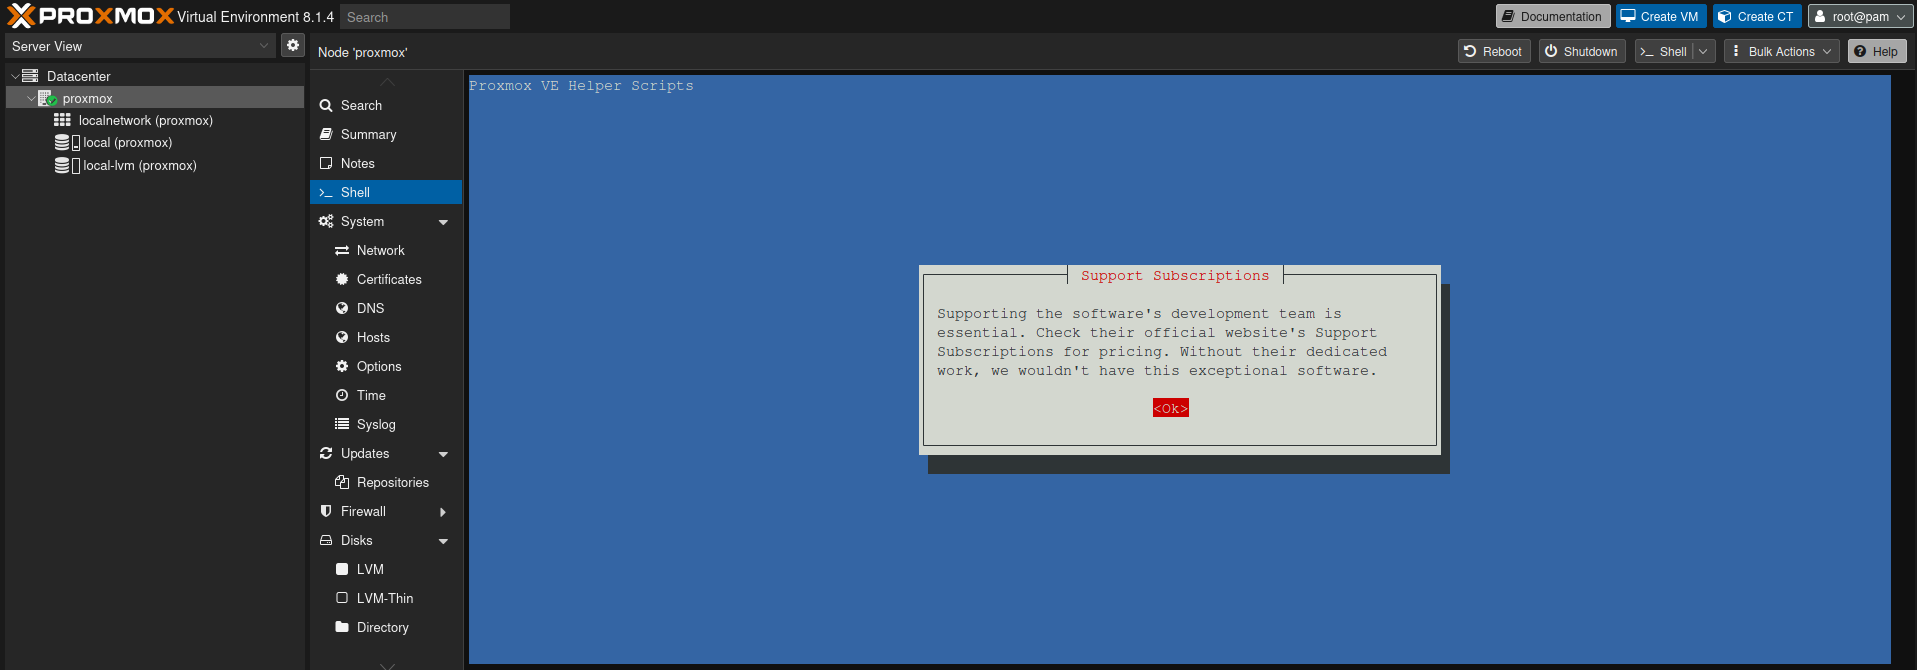The image size is (1917, 670).
Task: Click the Repositories files icon
Action: pos(342,482)
